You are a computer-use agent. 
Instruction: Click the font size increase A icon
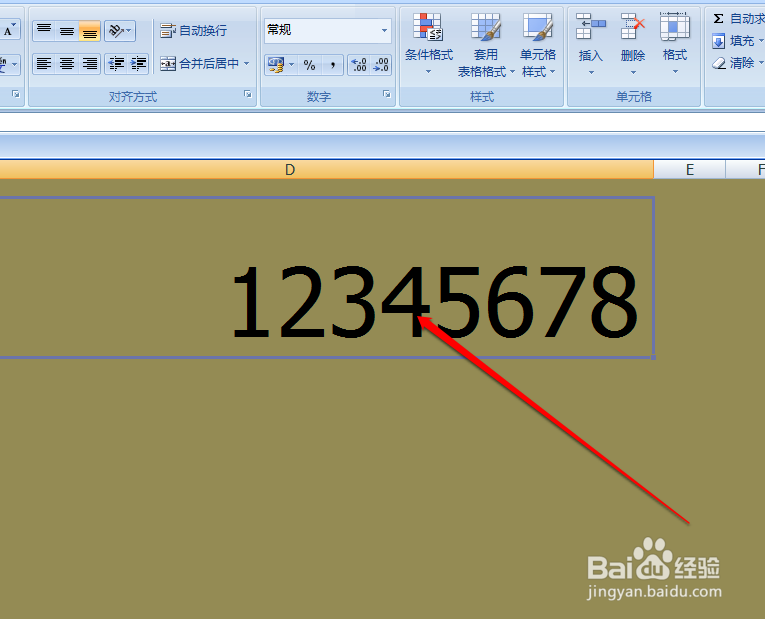tap(9, 31)
